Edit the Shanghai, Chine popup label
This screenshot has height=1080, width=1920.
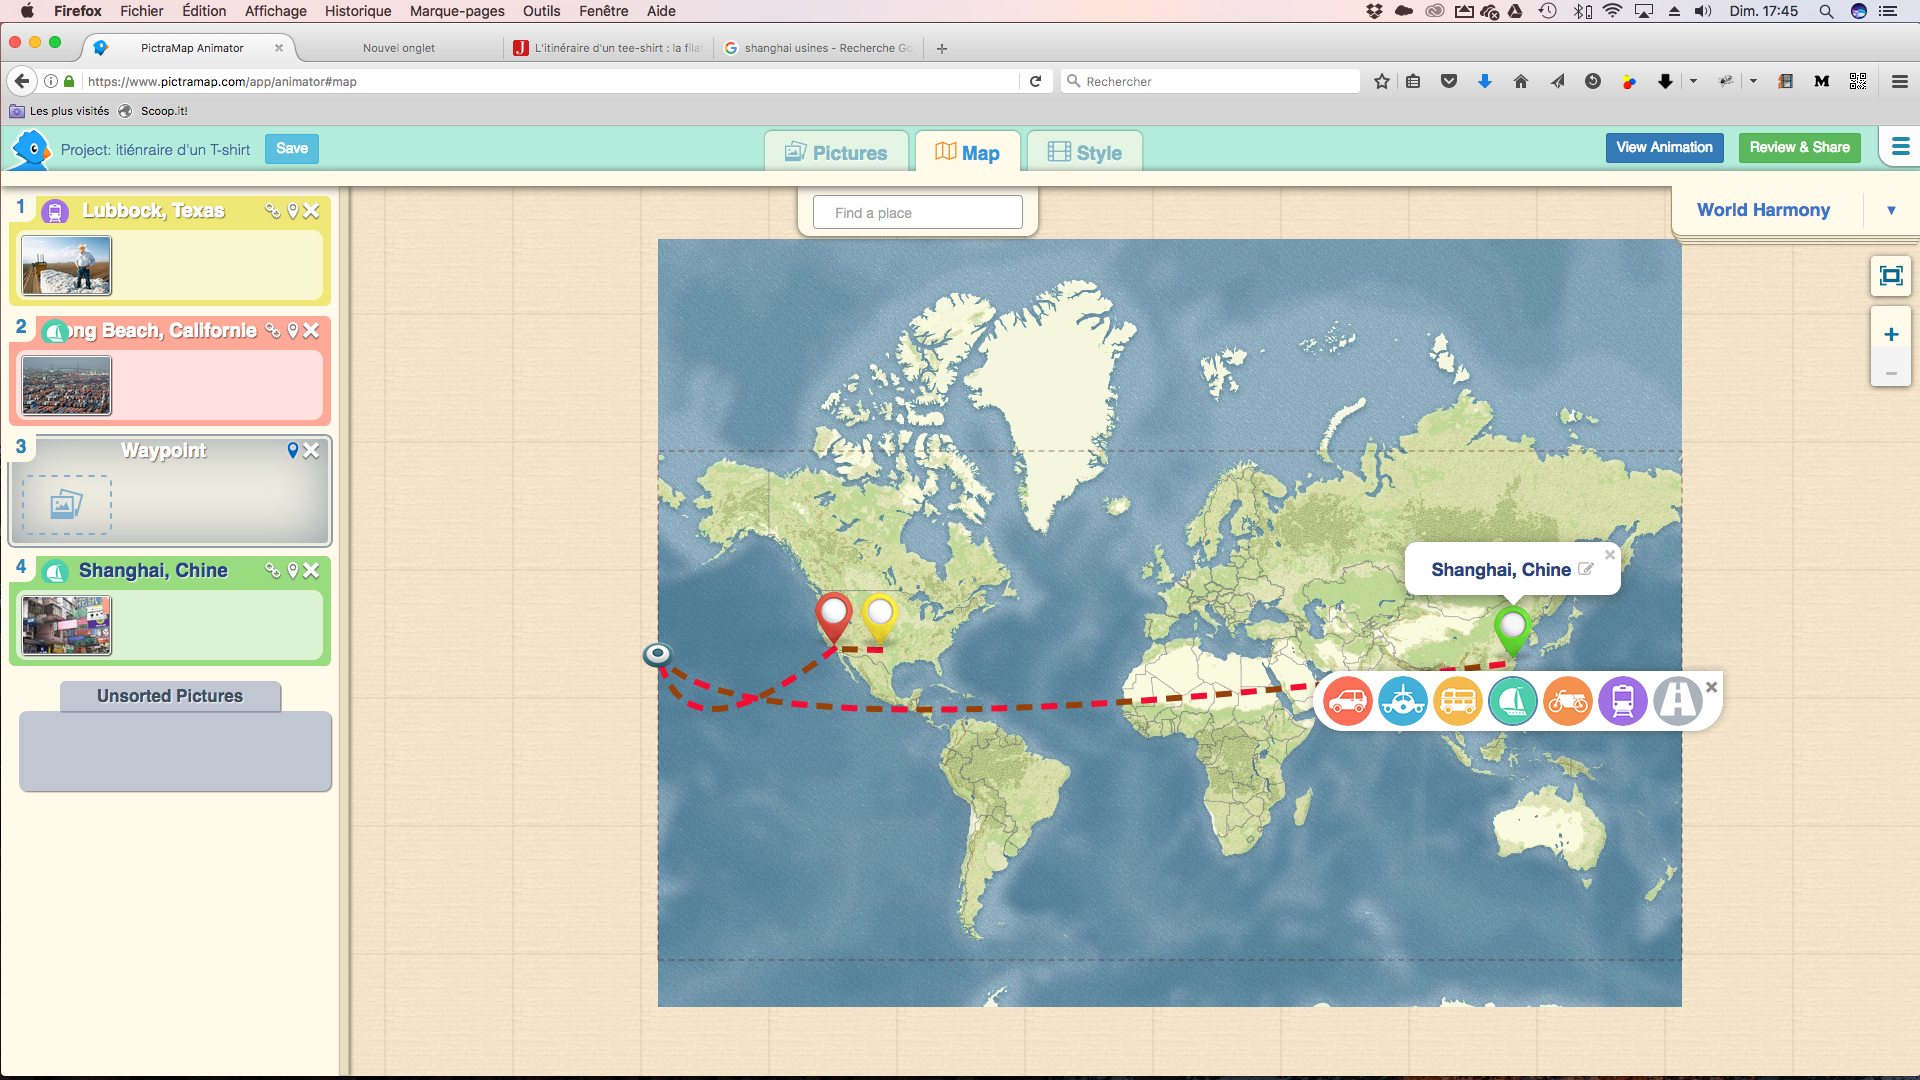click(x=1586, y=569)
